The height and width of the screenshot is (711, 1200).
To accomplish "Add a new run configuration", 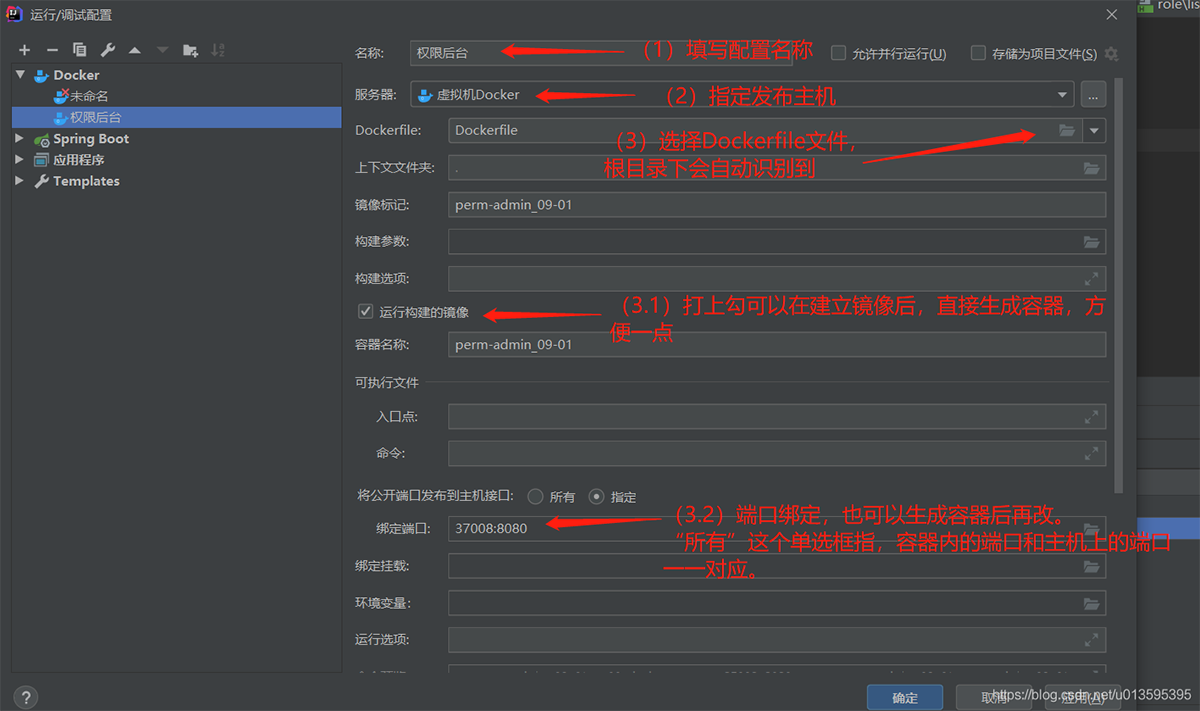I will coord(24,49).
